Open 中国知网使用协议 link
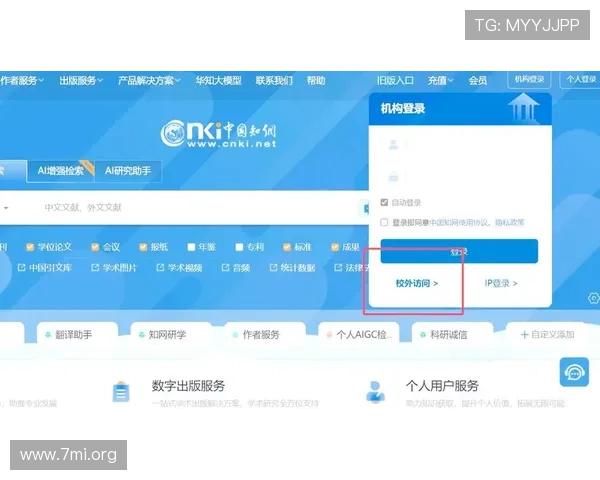Image resolution: width=600 pixels, height=480 pixels. [x=458, y=222]
